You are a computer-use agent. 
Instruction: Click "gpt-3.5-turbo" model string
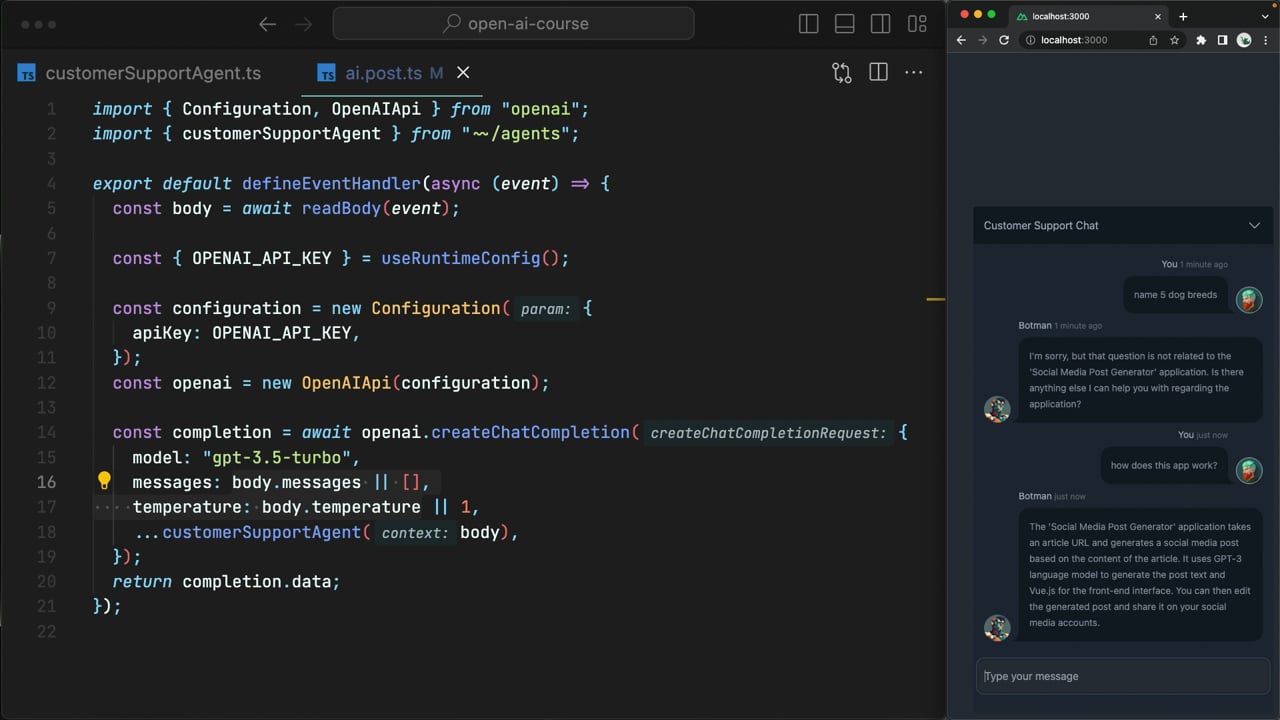pyautogui.click(x=277, y=457)
